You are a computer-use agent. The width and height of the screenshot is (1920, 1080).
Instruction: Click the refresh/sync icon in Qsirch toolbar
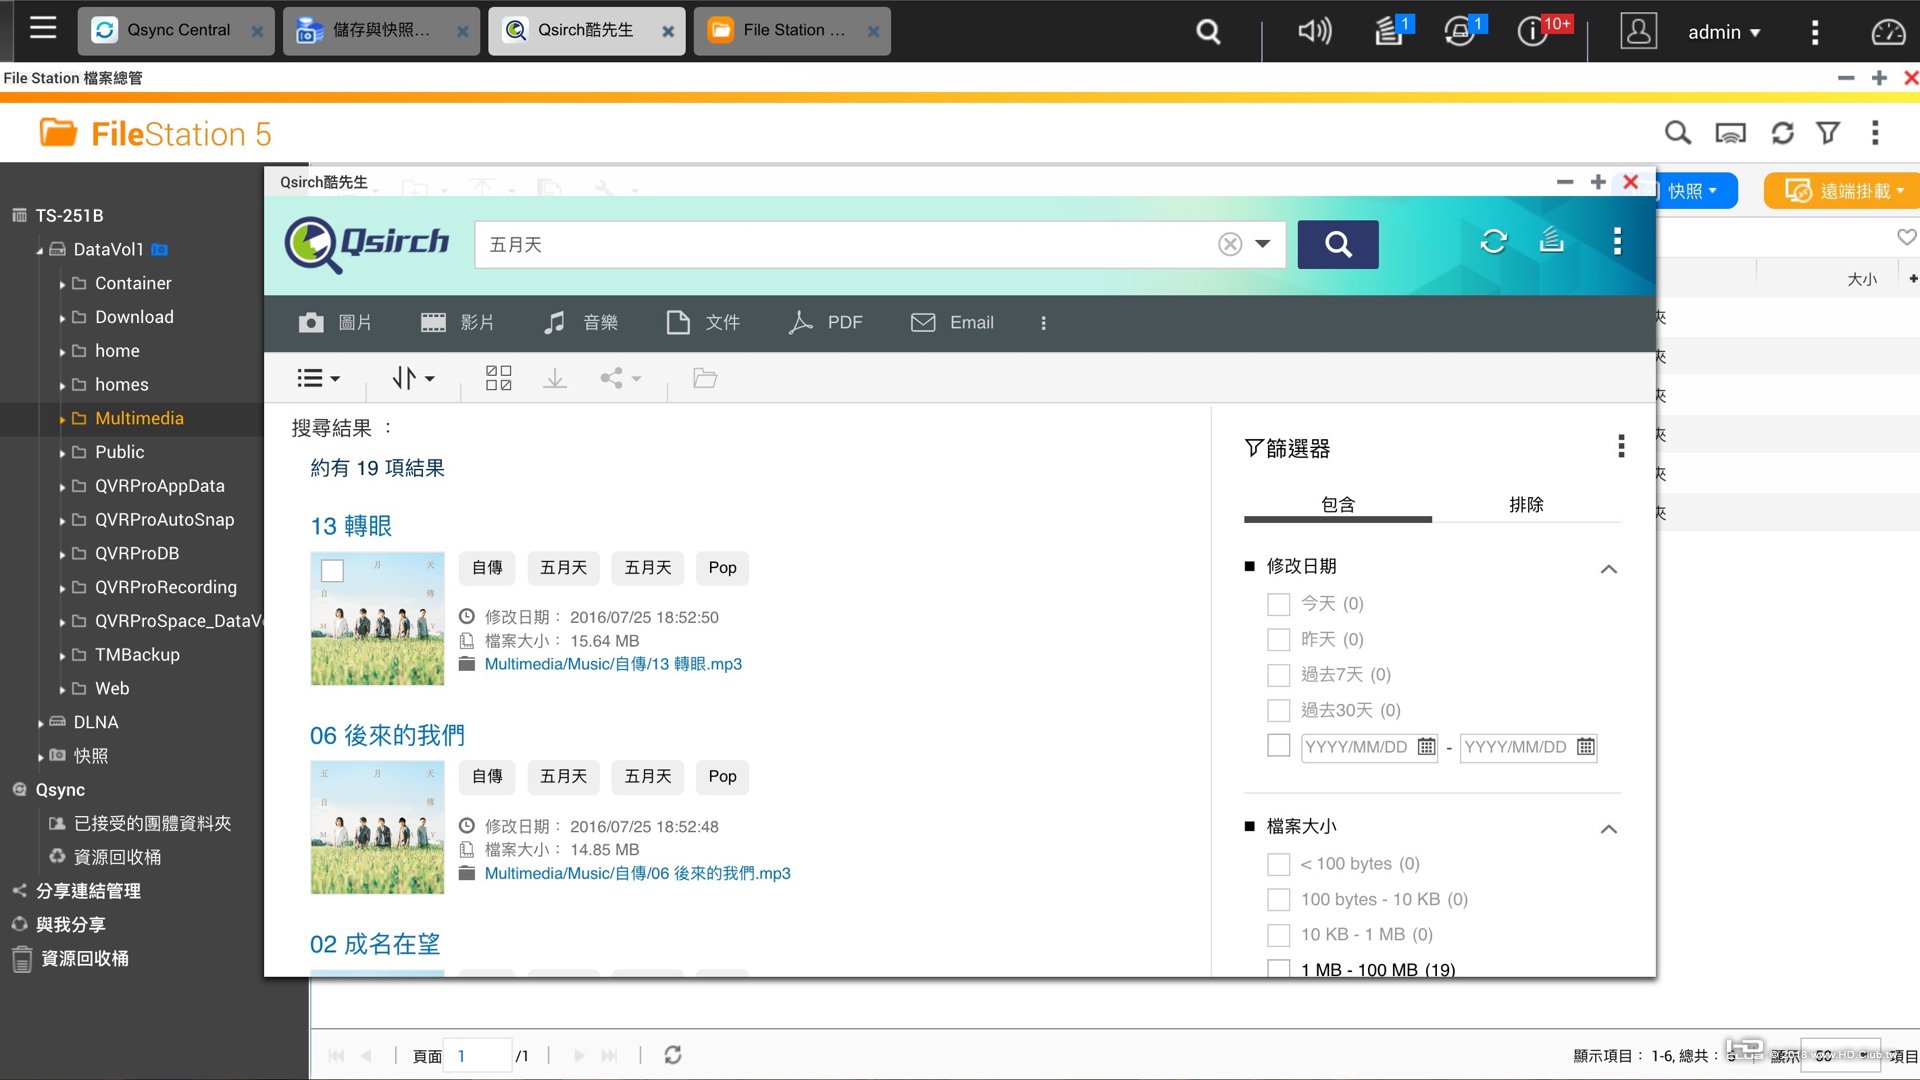pyautogui.click(x=1493, y=241)
